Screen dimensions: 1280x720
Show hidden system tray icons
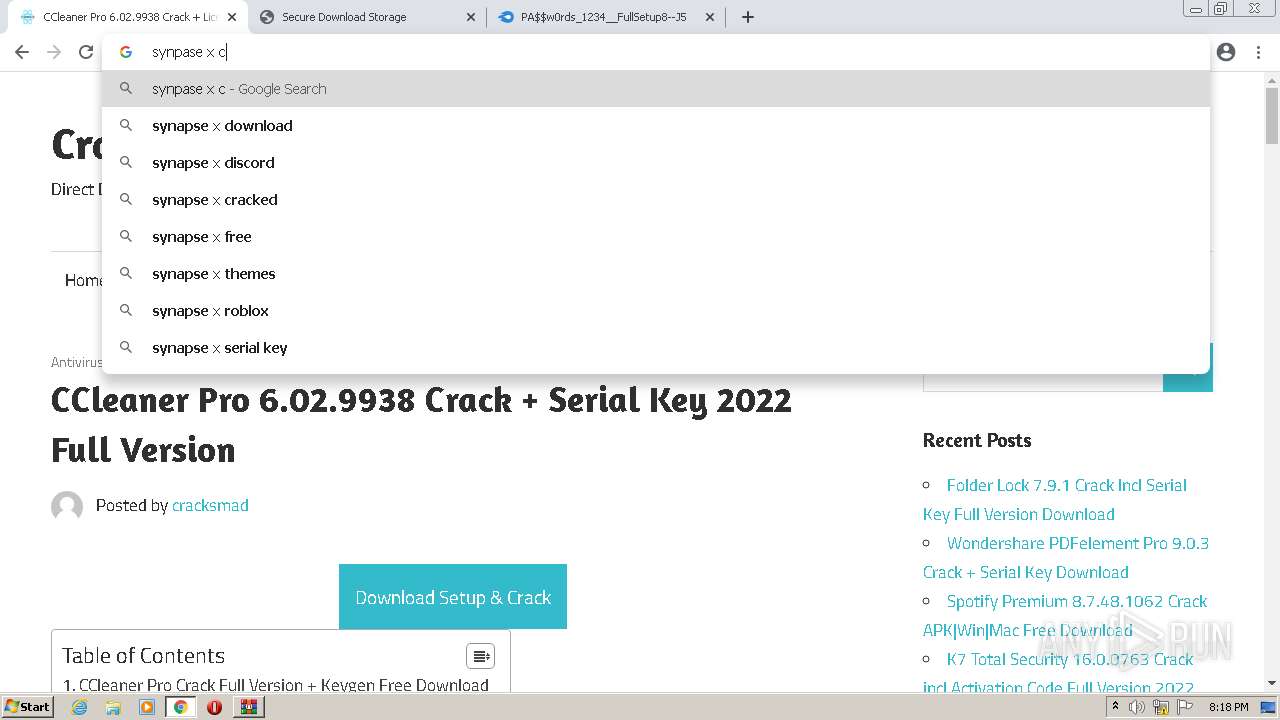click(1115, 707)
